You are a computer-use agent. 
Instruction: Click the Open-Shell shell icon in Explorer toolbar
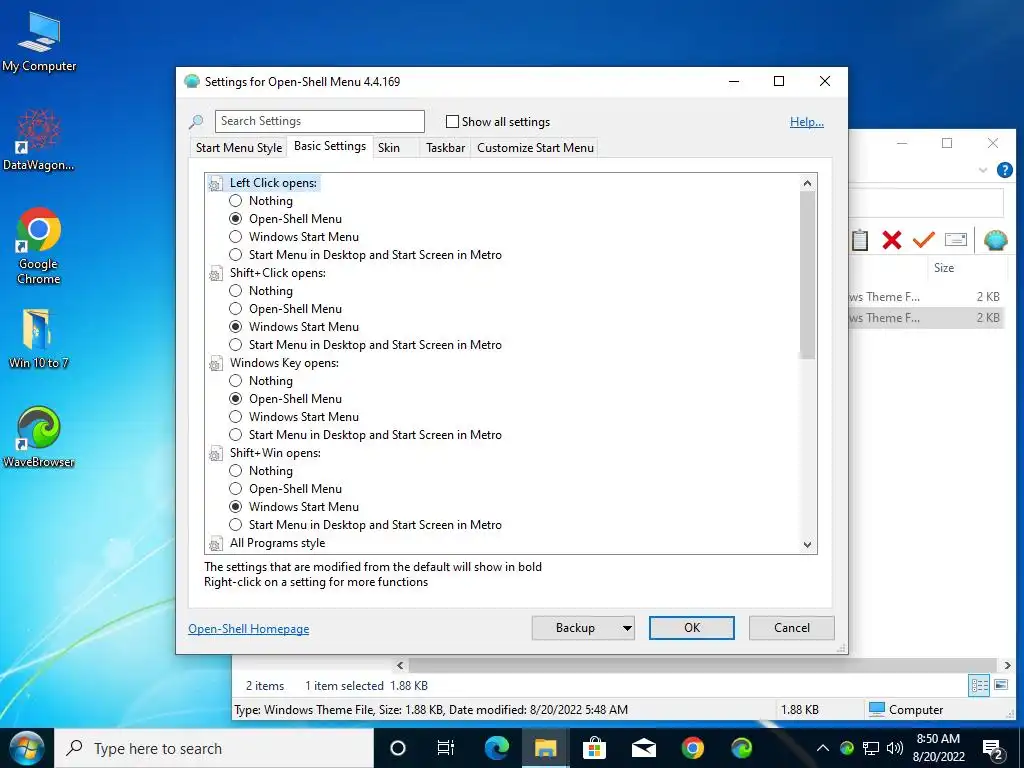(995, 240)
